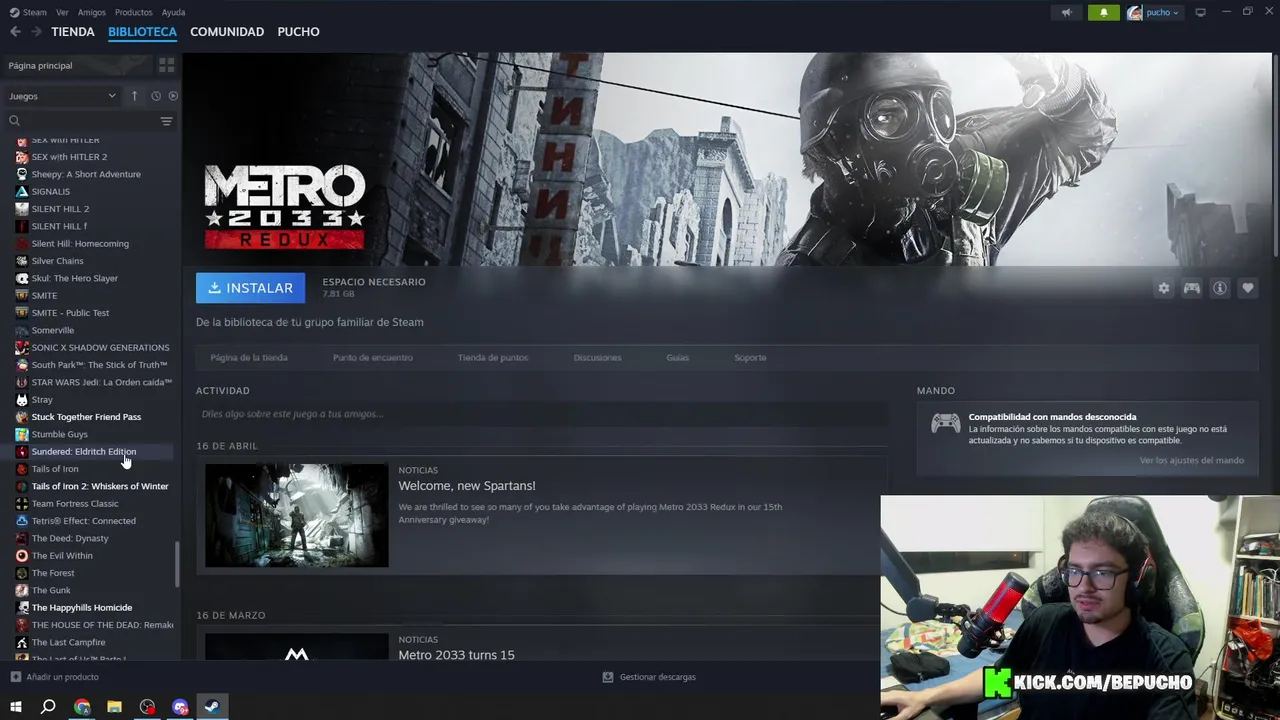Open File Explorer from the taskbar

pyautogui.click(x=114, y=707)
